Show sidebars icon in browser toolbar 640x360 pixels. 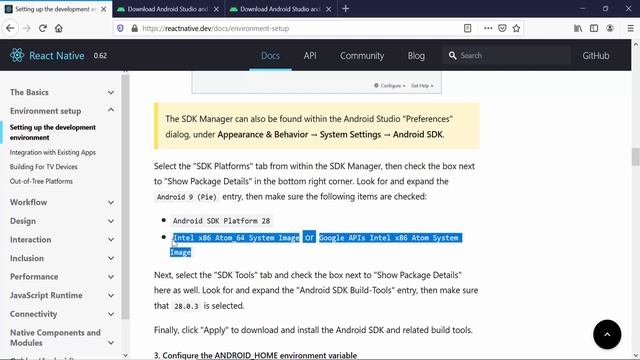tap(594, 28)
